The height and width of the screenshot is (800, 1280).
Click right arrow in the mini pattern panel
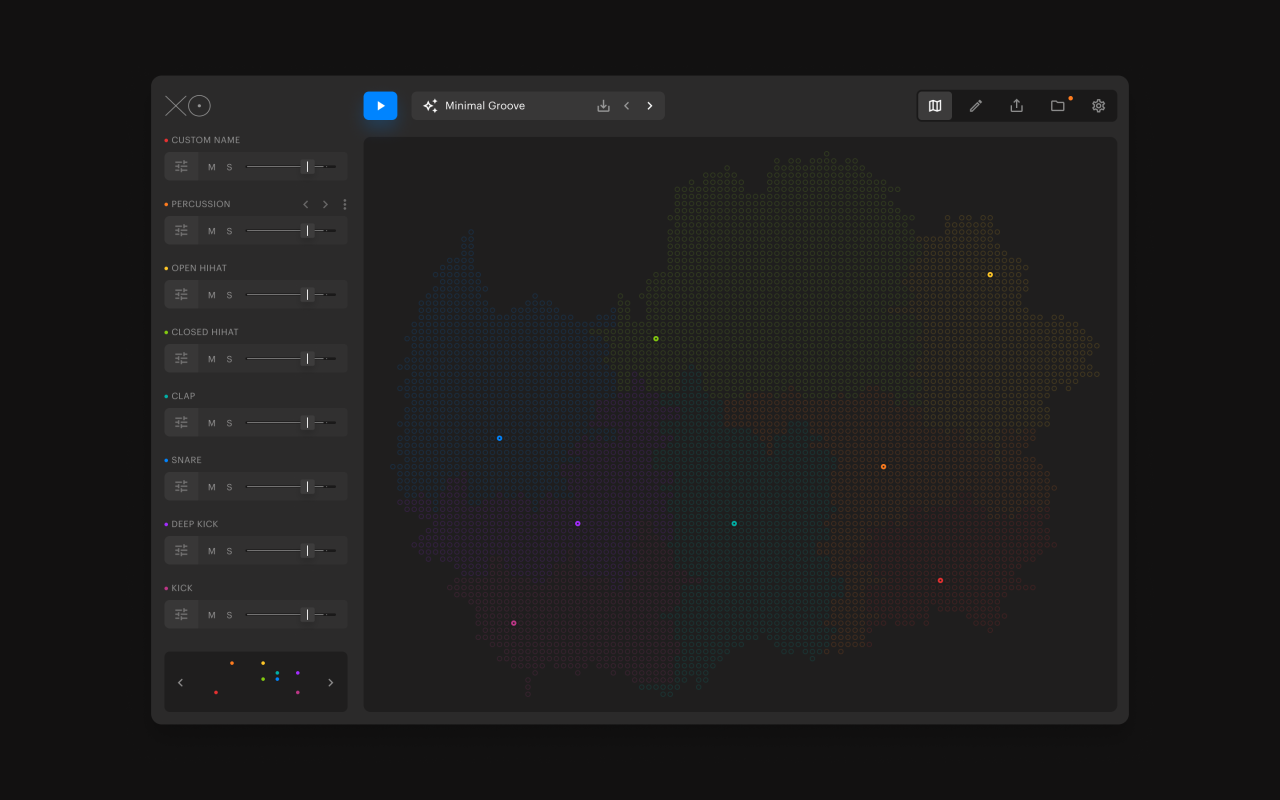pyautogui.click(x=331, y=683)
